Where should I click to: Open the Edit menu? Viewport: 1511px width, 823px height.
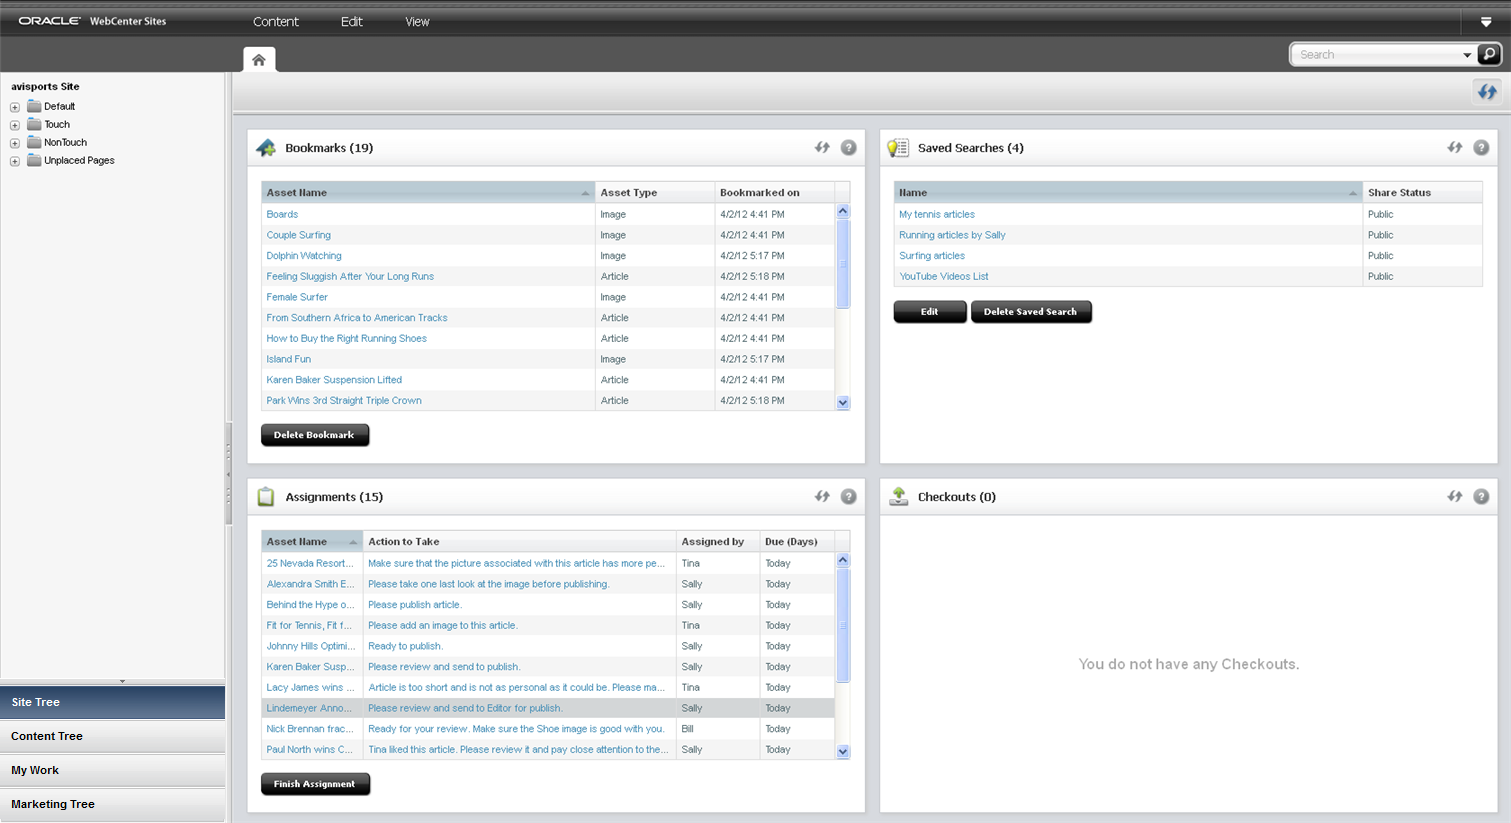(x=351, y=21)
